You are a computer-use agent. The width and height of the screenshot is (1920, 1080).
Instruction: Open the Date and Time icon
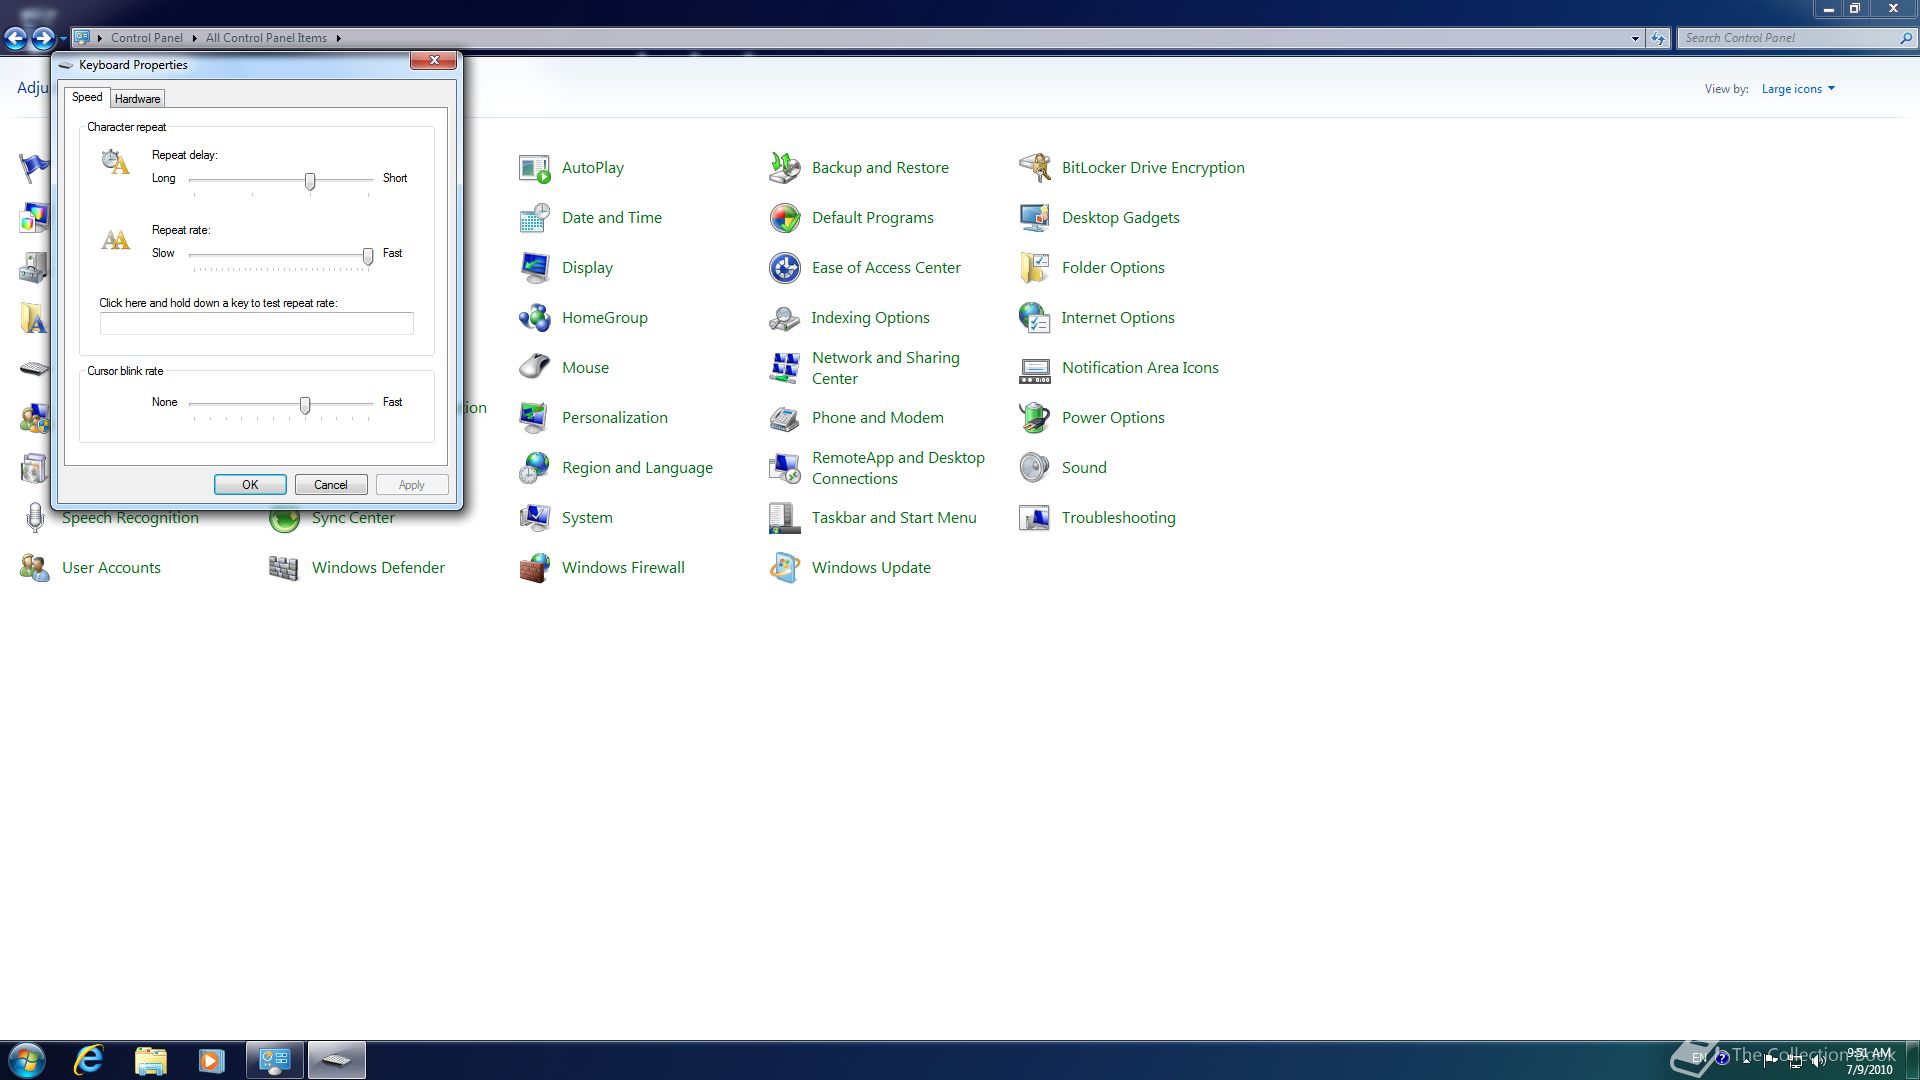click(535, 218)
